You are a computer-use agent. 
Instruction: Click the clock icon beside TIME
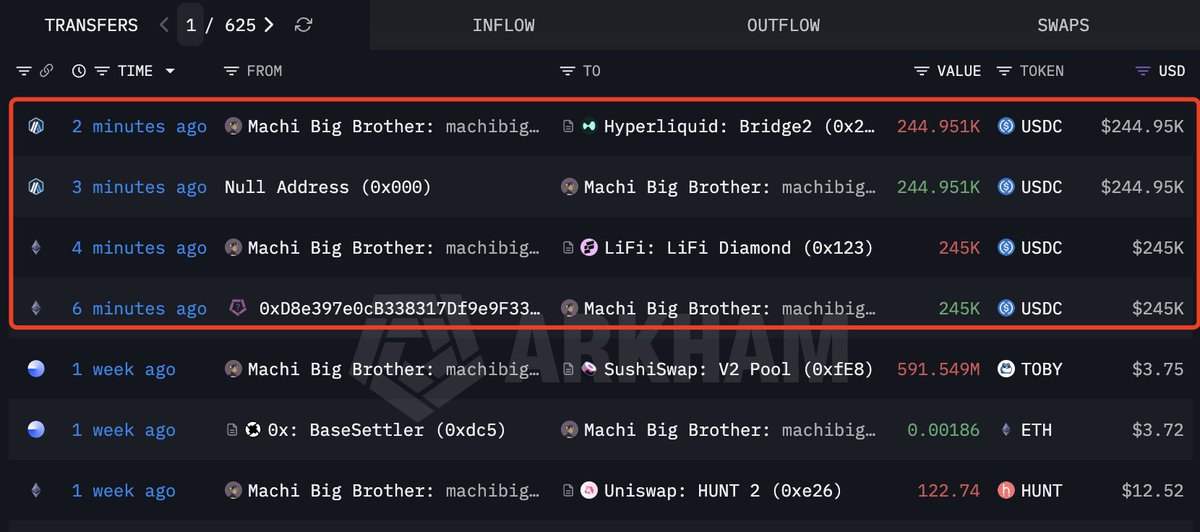(x=79, y=71)
